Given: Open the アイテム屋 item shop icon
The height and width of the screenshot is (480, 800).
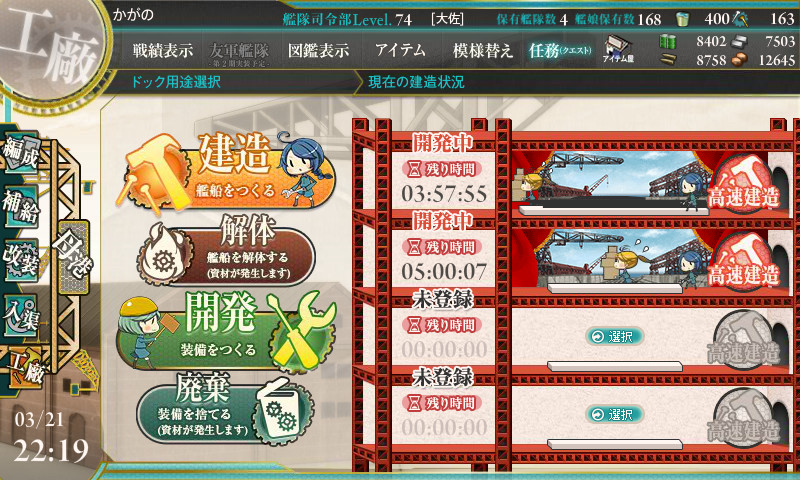Looking at the screenshot, I should coord(617,49).
